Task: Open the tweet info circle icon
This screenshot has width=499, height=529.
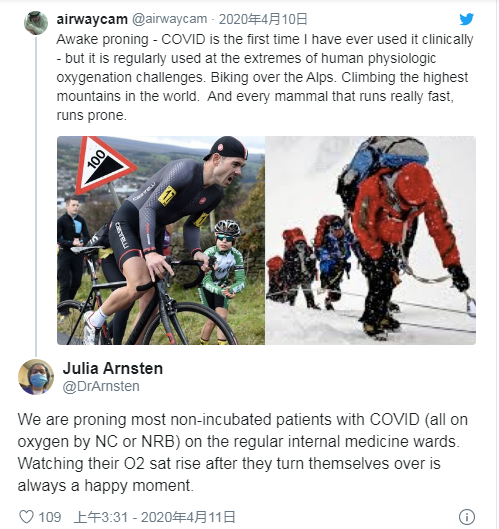Action: coord(467,517)
